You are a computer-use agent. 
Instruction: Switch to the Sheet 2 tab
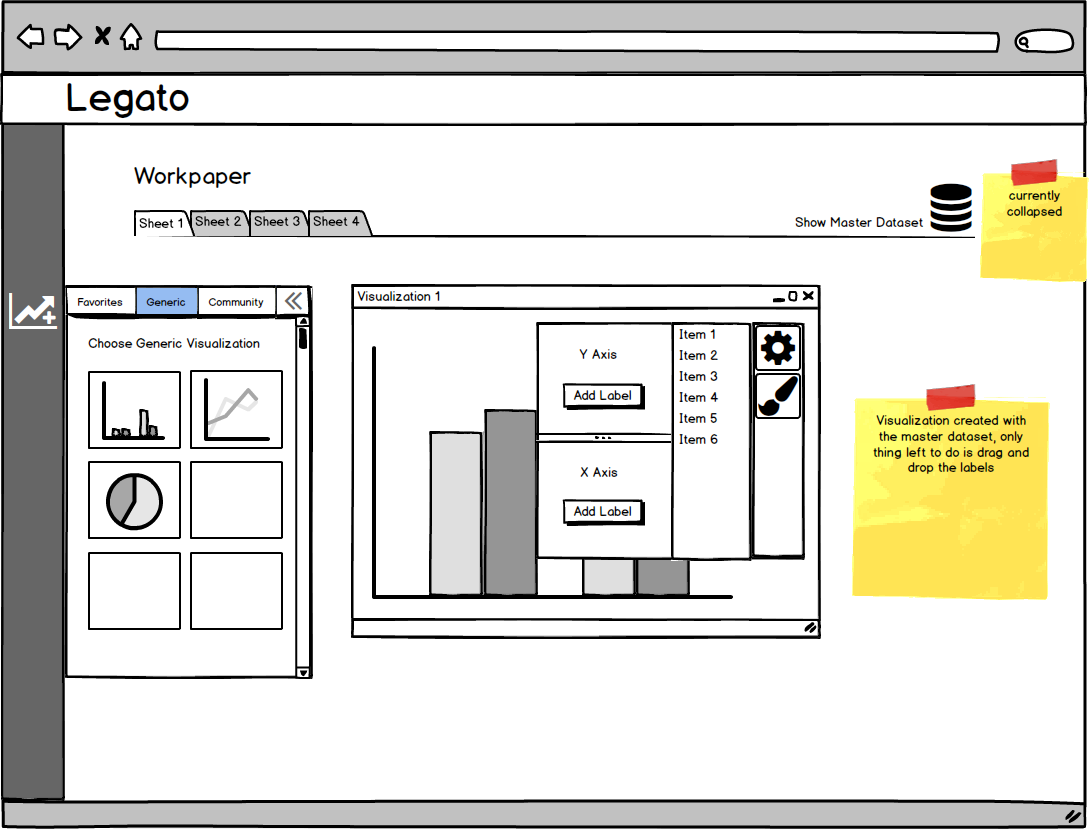pos(218,222)
